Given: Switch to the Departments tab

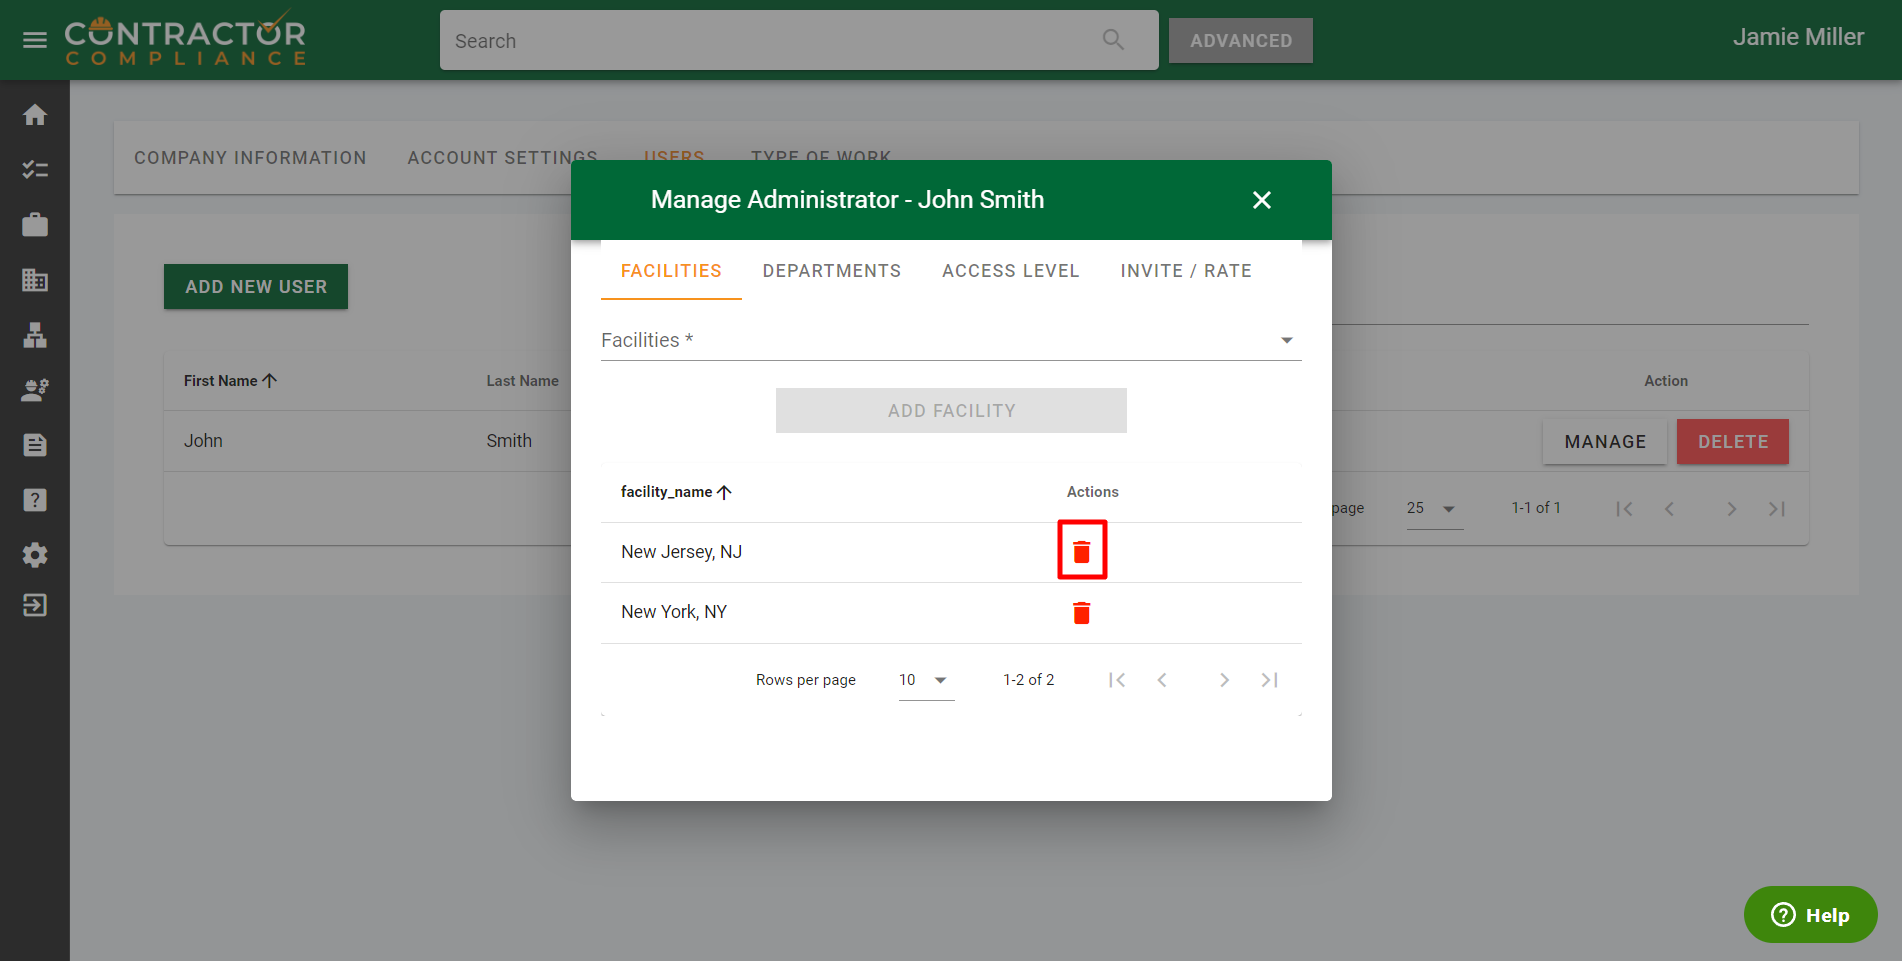Looking at the screenshot, I should [831, 271].
